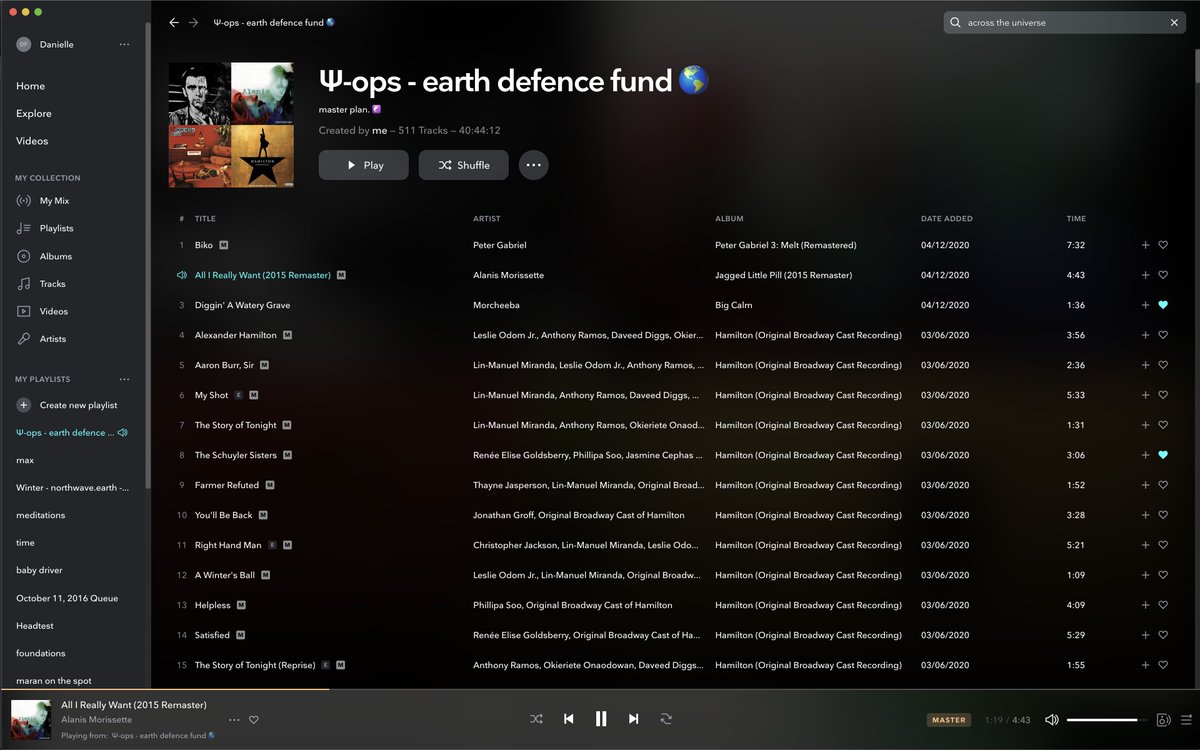Seek on the track progress bar
The image size is (1200, 750).
coord(600,689)
